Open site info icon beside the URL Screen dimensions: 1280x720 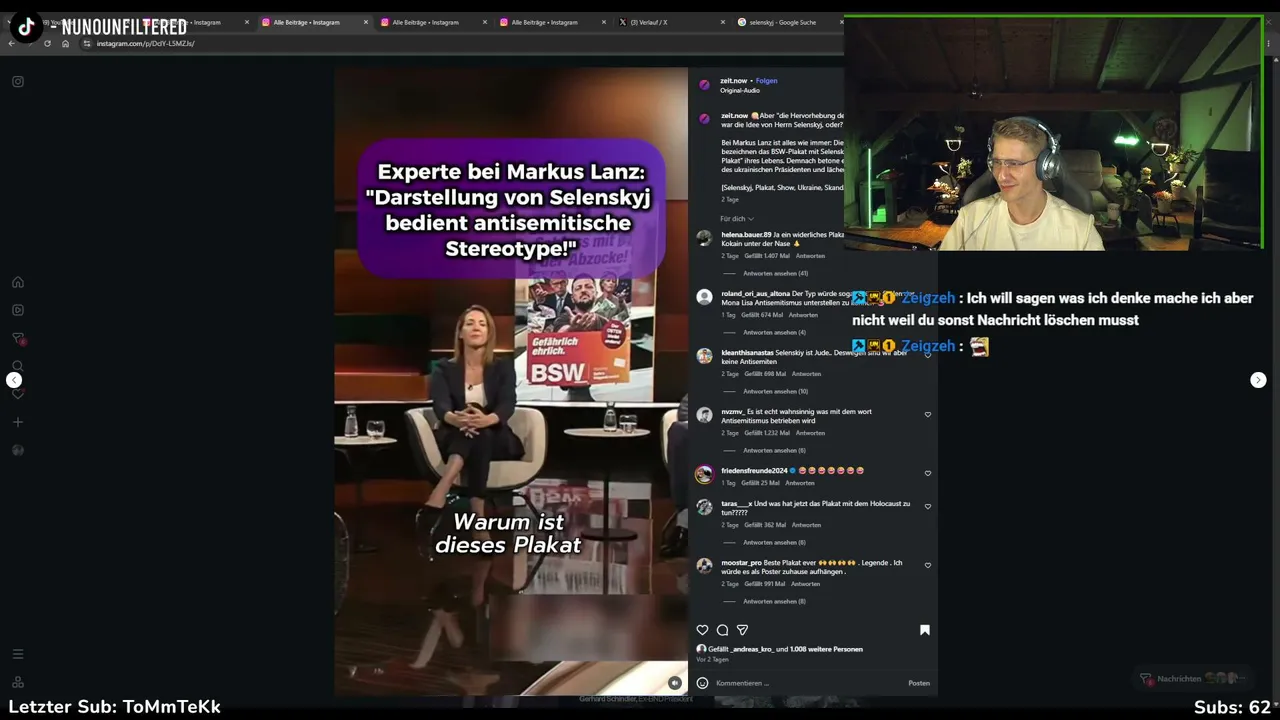[87, 44]
